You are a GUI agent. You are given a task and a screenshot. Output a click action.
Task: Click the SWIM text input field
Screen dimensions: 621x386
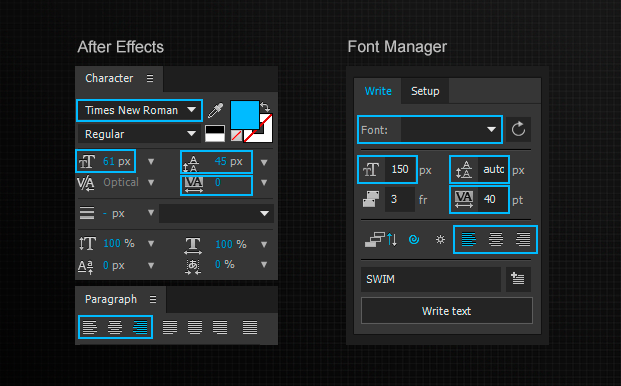click(x=431, y=279)
